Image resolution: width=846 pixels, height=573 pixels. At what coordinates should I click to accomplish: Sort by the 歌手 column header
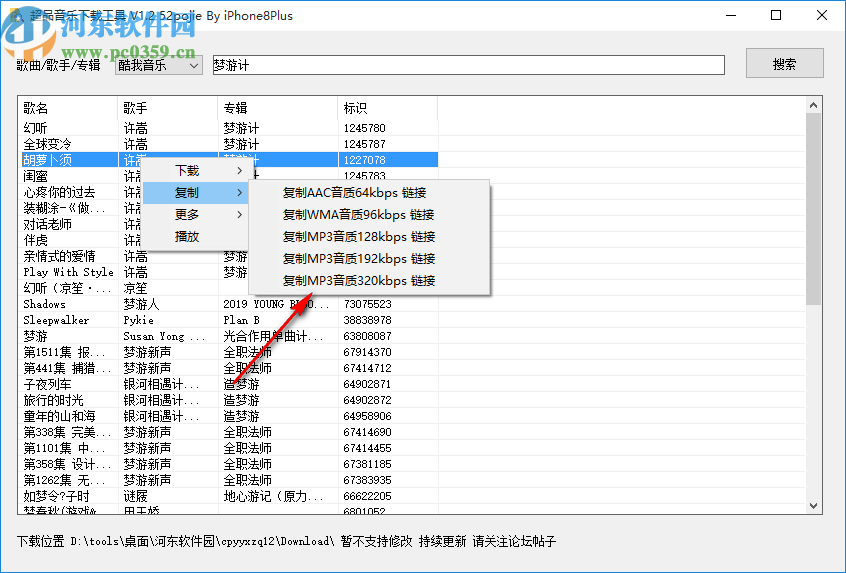[167, 108]
